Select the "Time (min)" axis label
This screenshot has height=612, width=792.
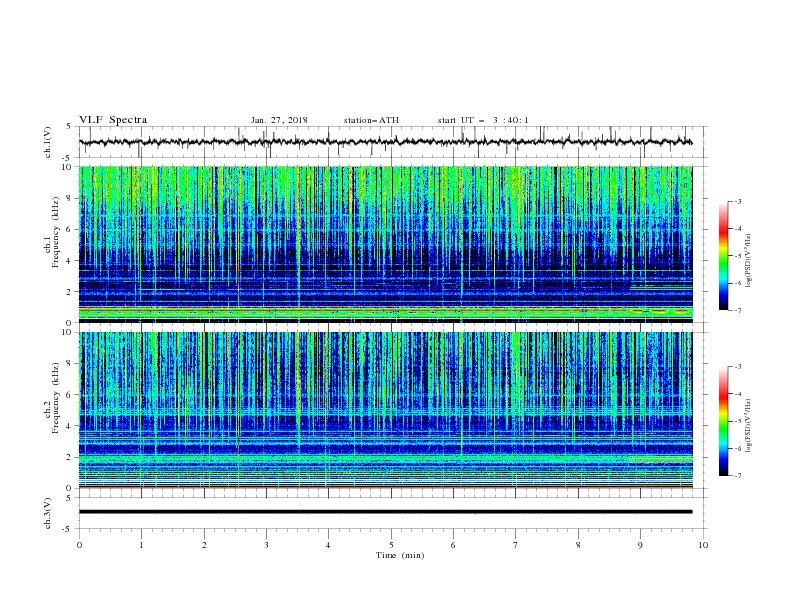coord(400,555)
